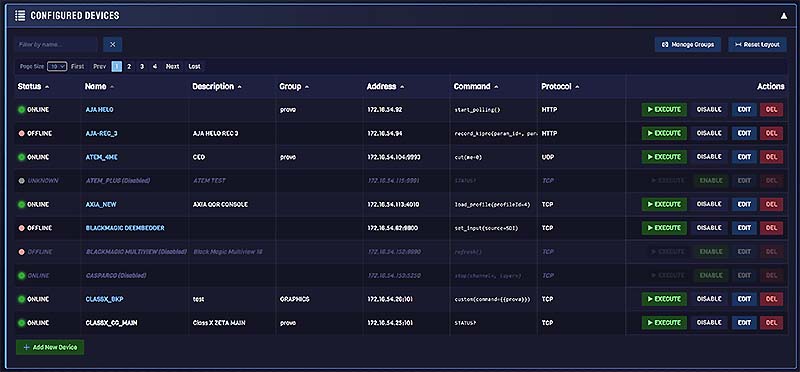Click the Filter by name field
Viewport: 800px width, 372px height.
[56, 44]
